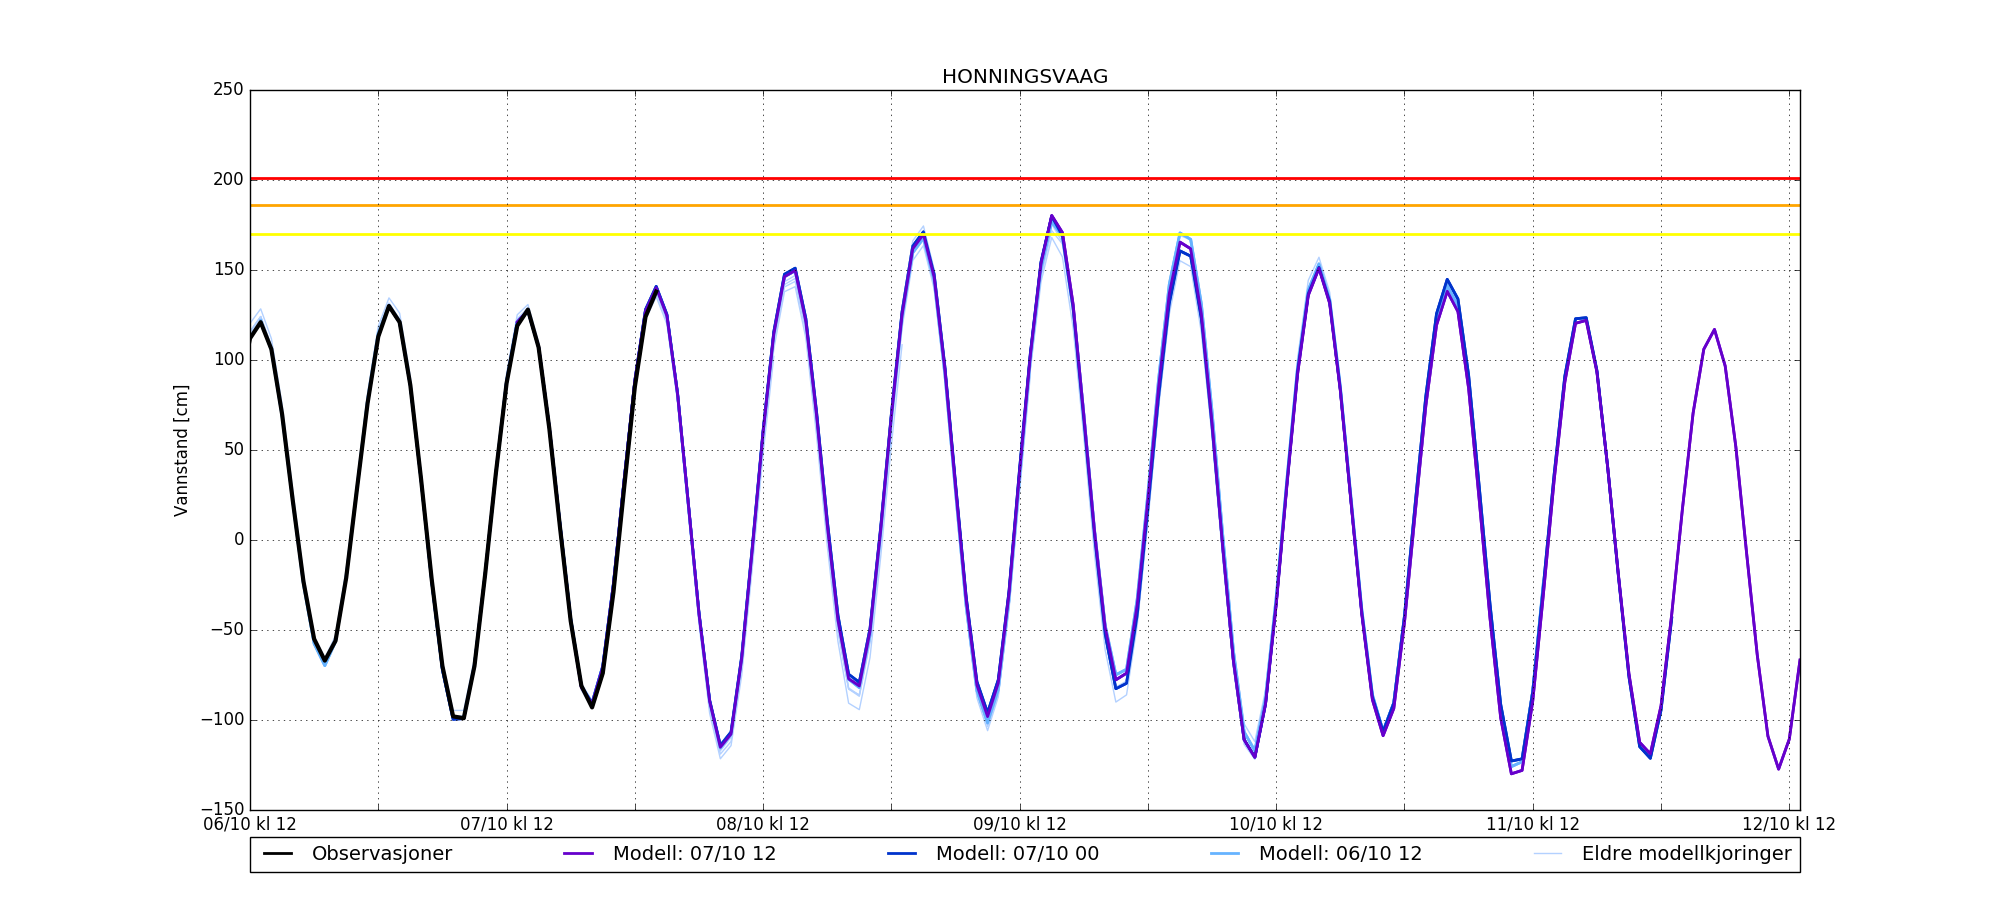Select the Modell: 06/10 12 legend label
The image size is (2000, 900).
(x=1340, y=854)
